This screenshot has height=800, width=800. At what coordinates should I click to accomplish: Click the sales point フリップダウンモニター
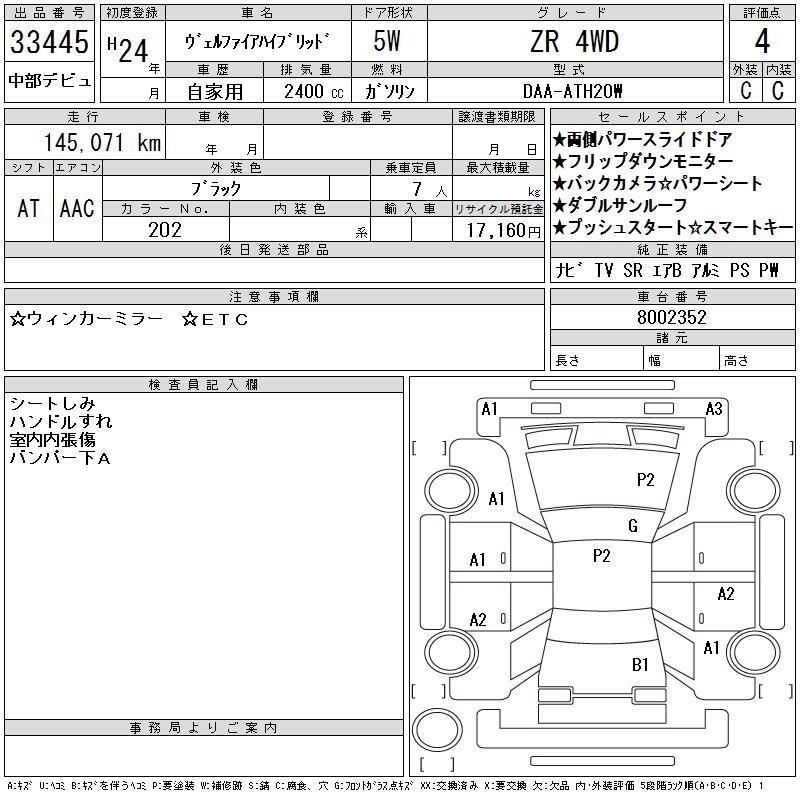click(643, 161)
